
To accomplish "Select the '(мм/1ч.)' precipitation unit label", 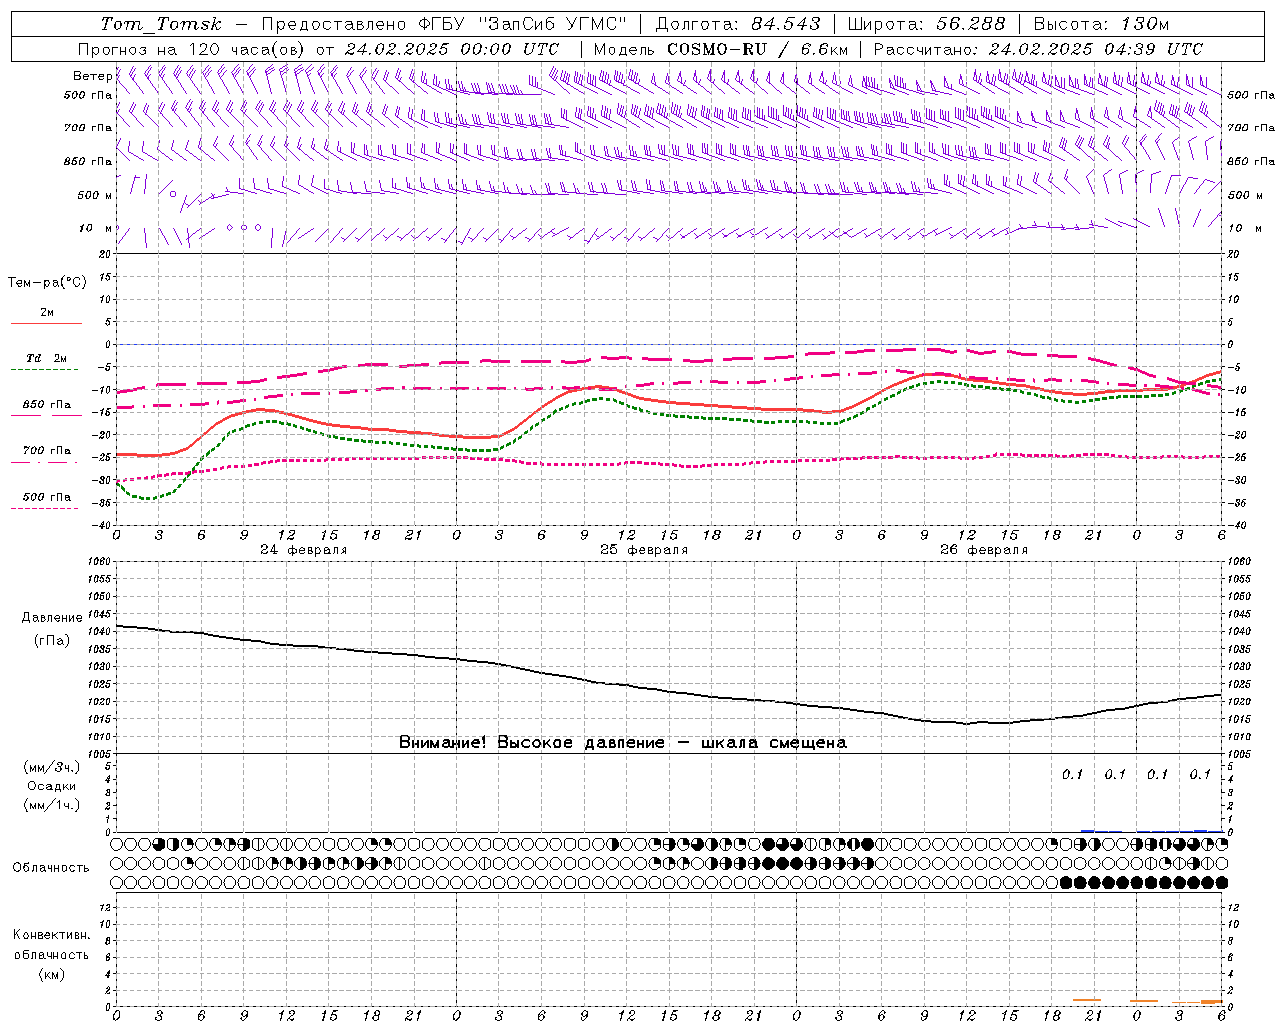I will pyautogui.click(x=52, y=805).
